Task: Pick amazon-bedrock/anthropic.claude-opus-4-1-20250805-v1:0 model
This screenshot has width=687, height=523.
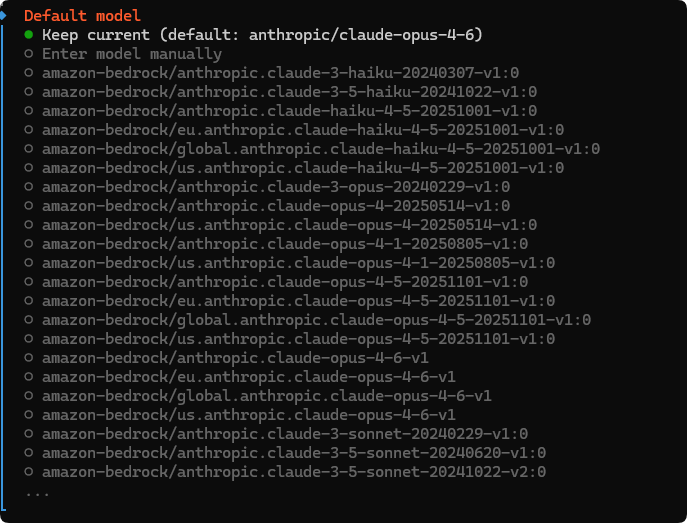Action: [x=285, y=244]
